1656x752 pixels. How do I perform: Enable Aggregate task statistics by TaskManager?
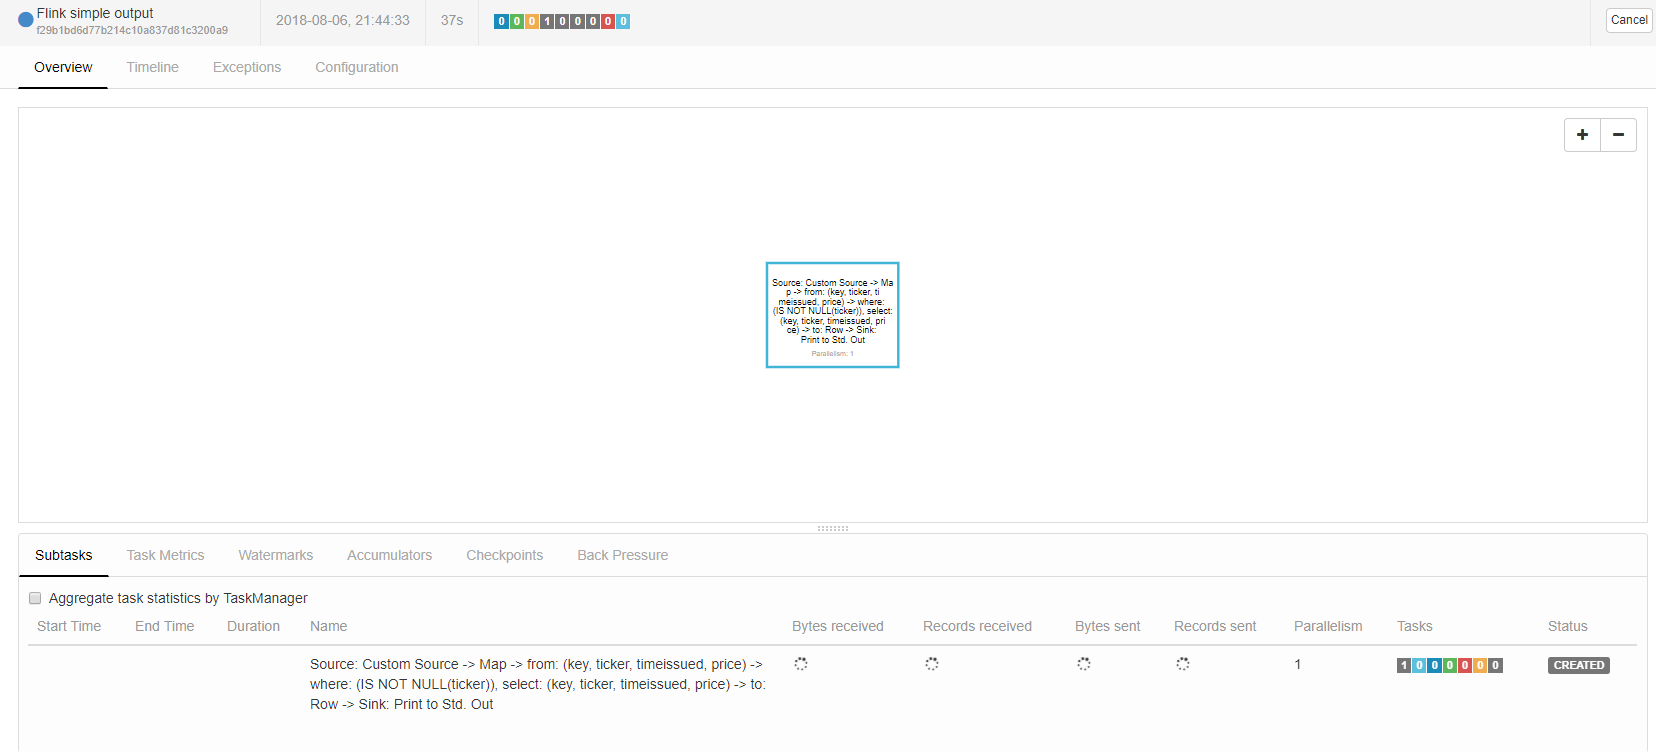(35, 598)
